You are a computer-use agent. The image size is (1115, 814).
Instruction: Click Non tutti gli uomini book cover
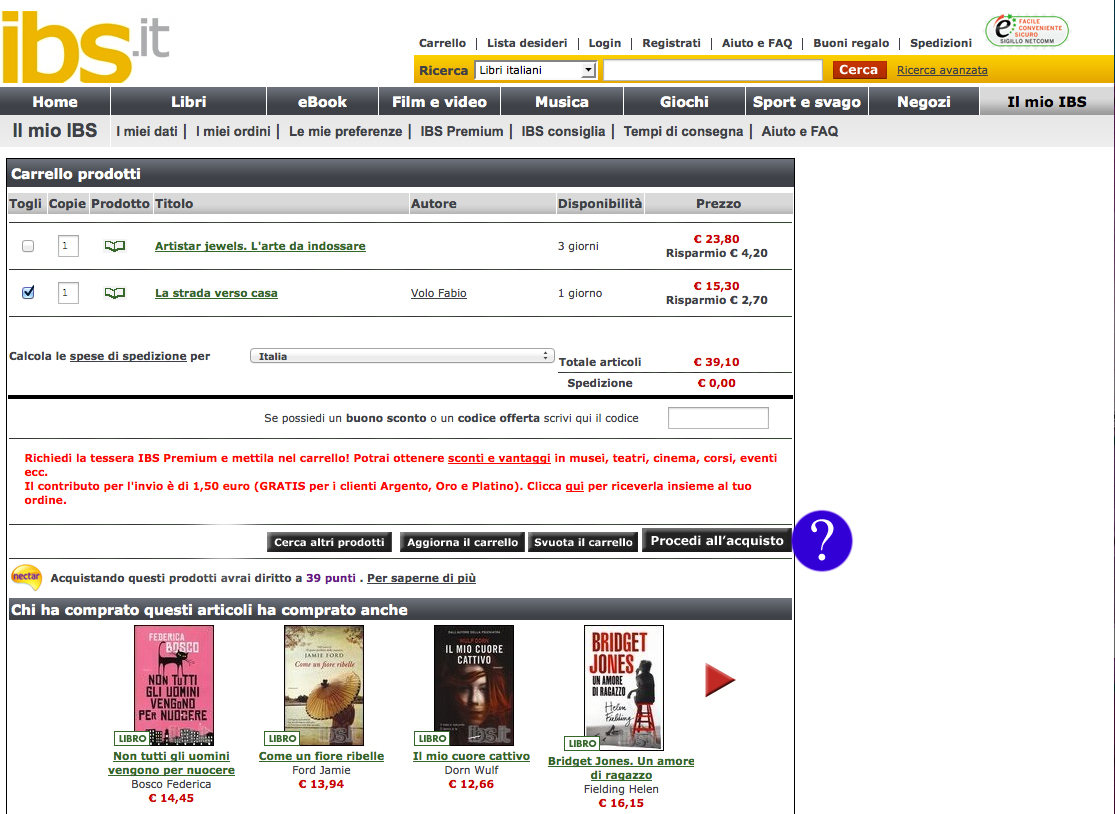coord(174,685)
